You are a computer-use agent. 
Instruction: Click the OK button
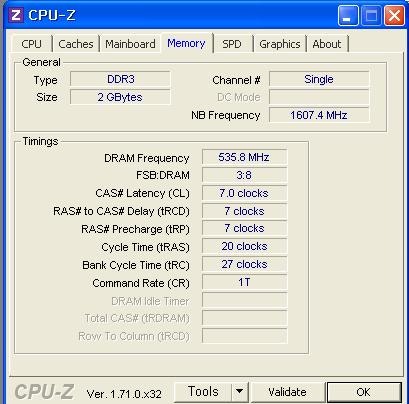coord(363,392)
